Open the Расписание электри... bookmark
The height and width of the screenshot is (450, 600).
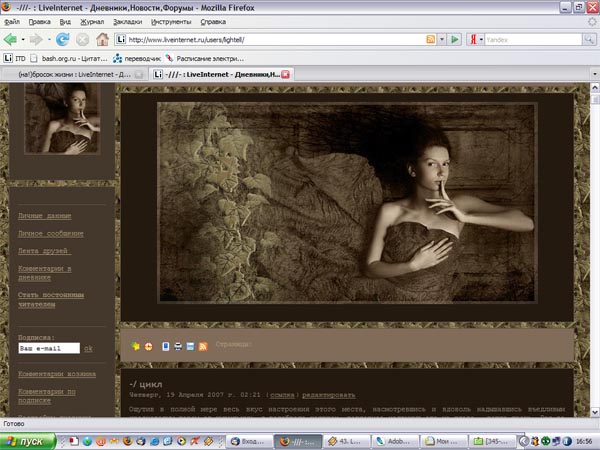click(x=204, y=59)
